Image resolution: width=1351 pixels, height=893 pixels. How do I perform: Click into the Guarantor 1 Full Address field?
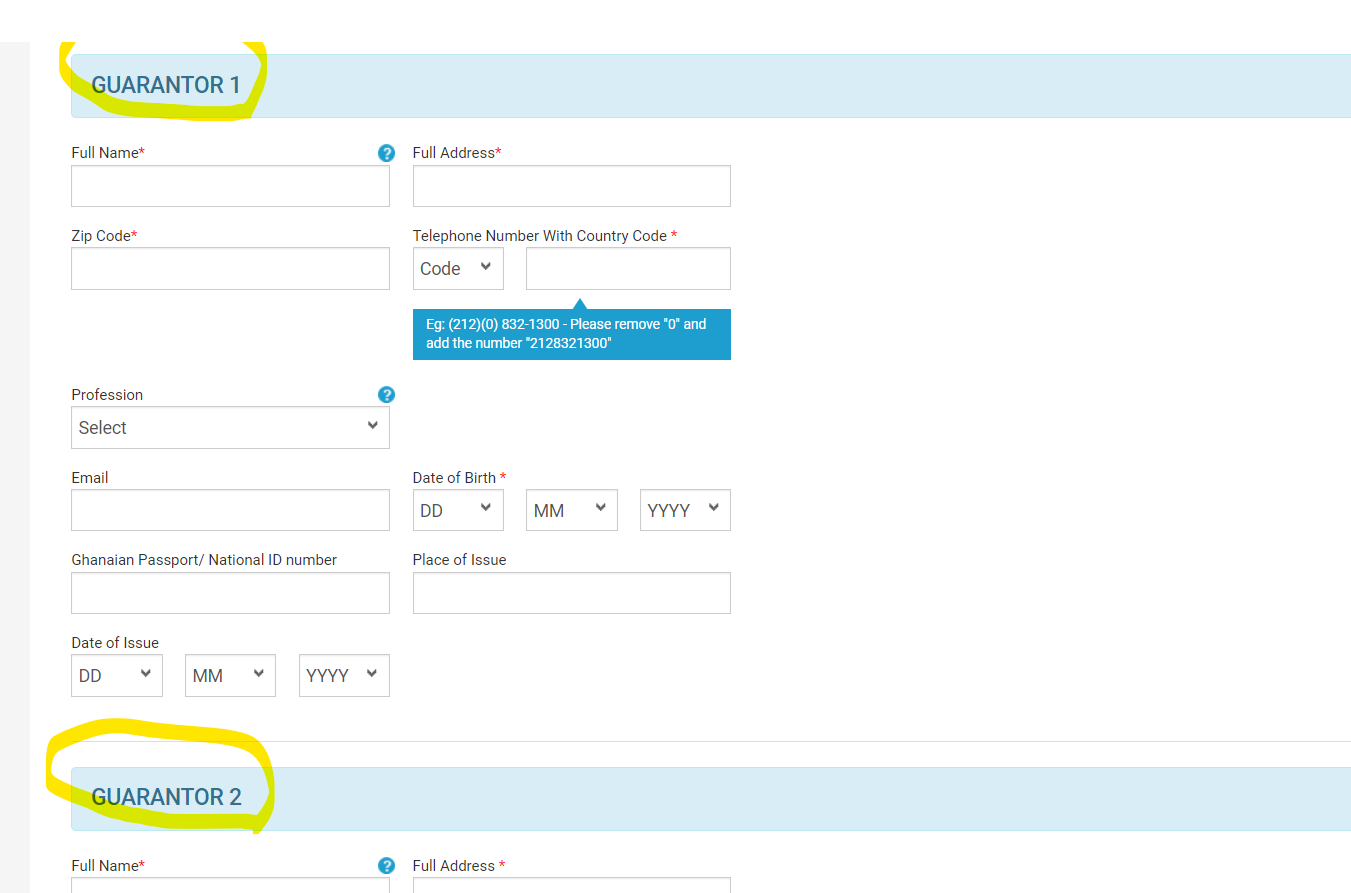[x=572, y=186]
